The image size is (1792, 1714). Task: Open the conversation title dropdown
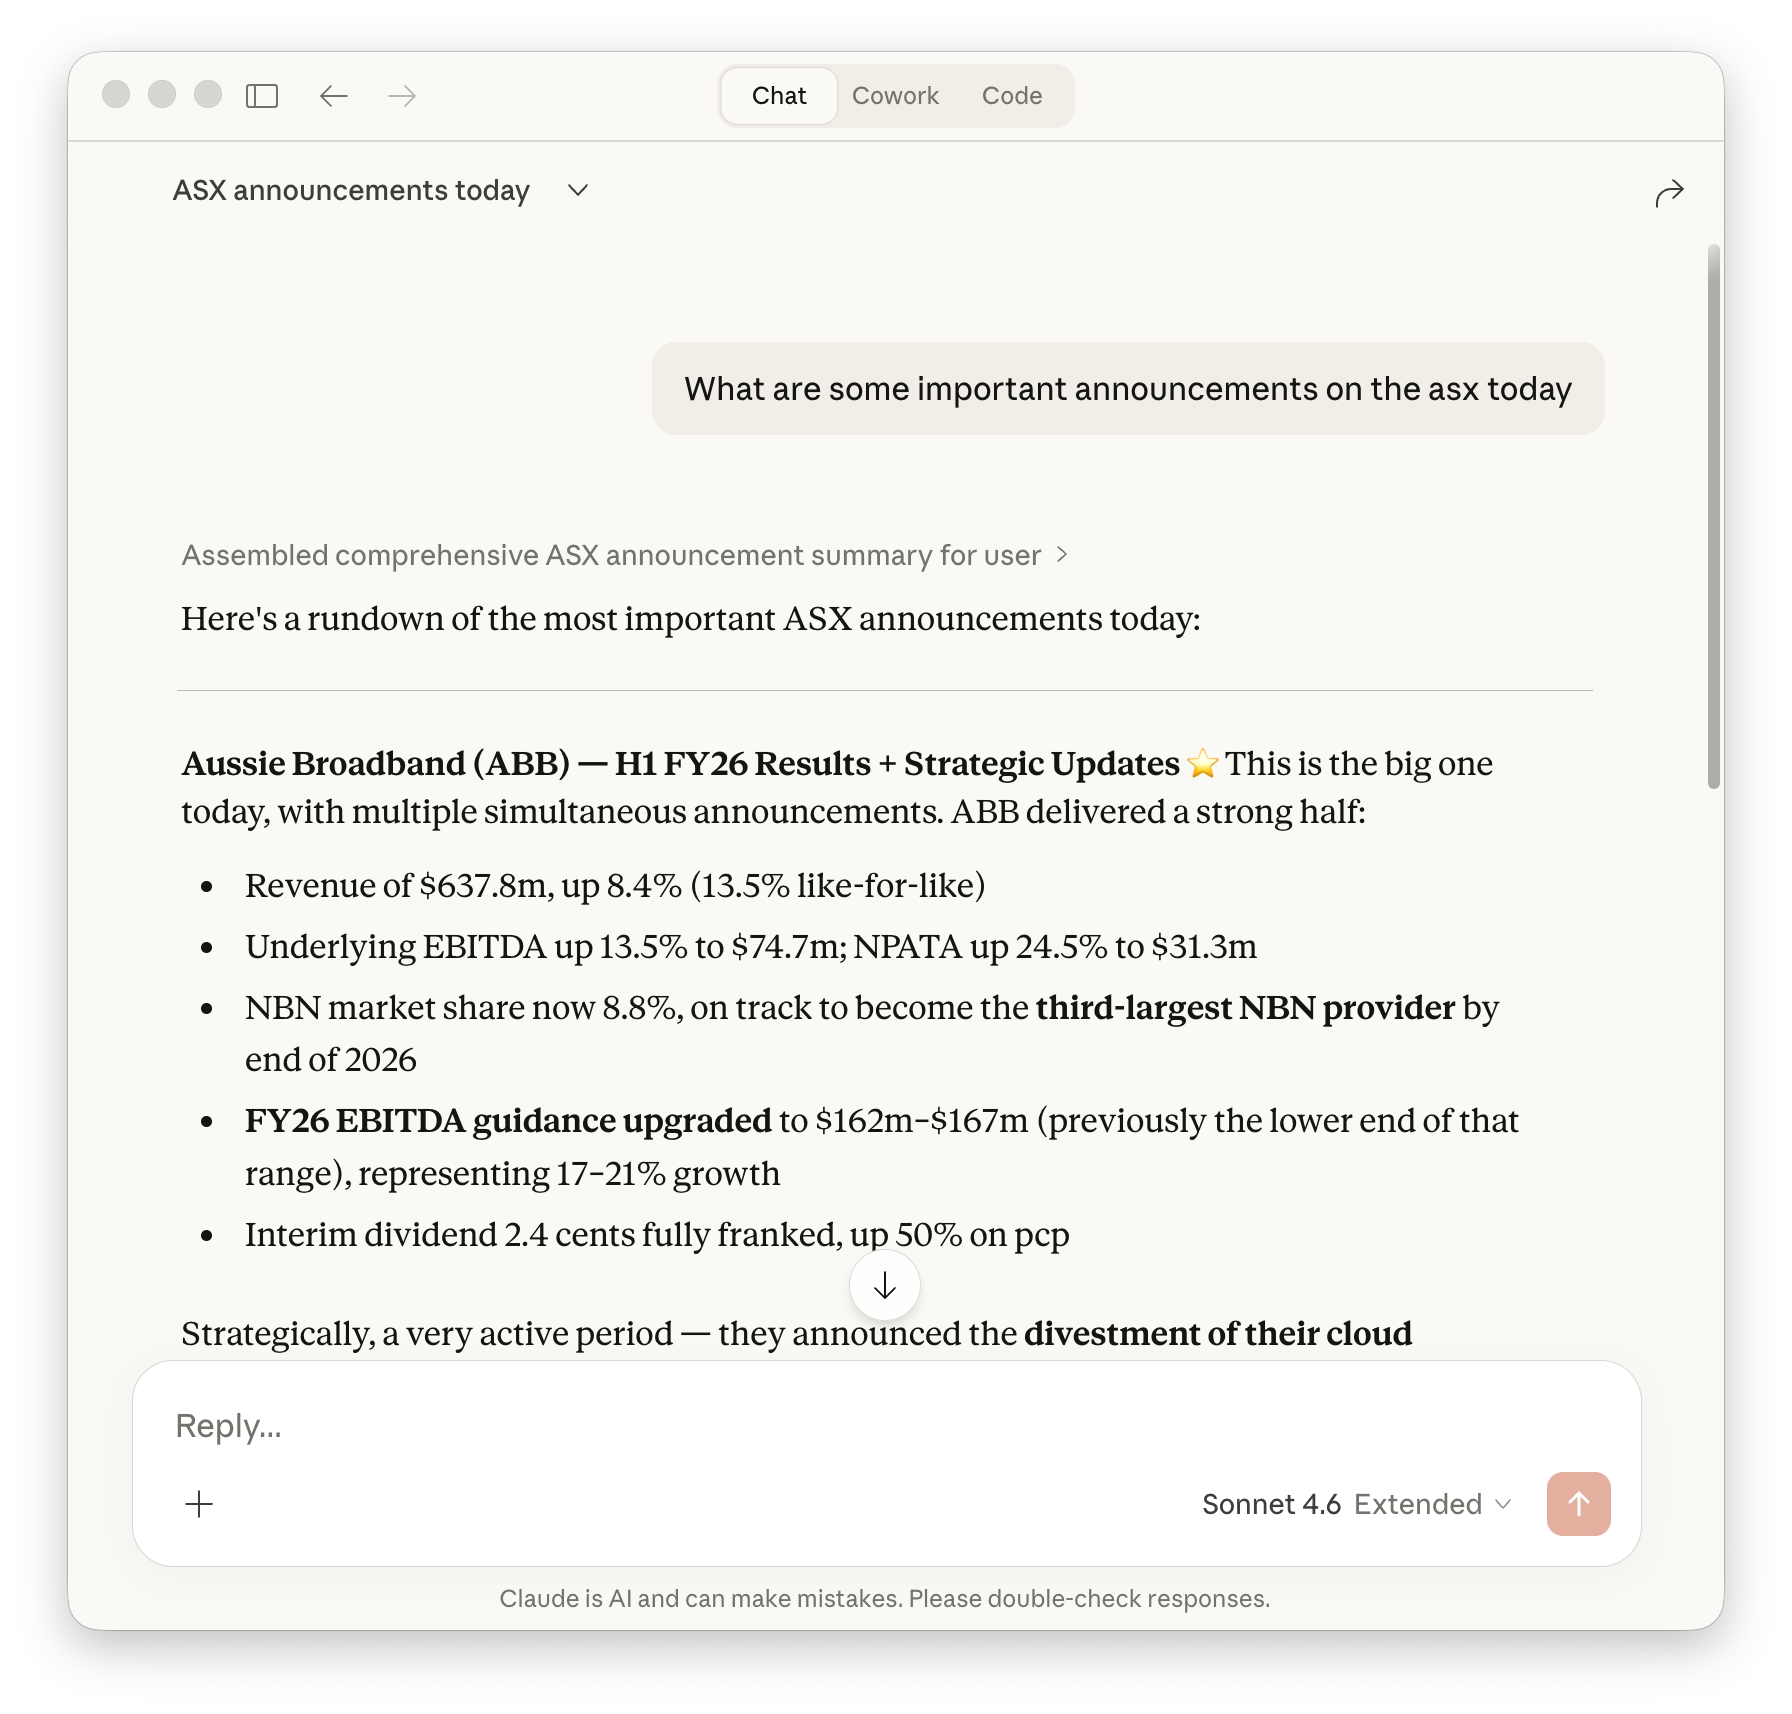click(578, 190)
